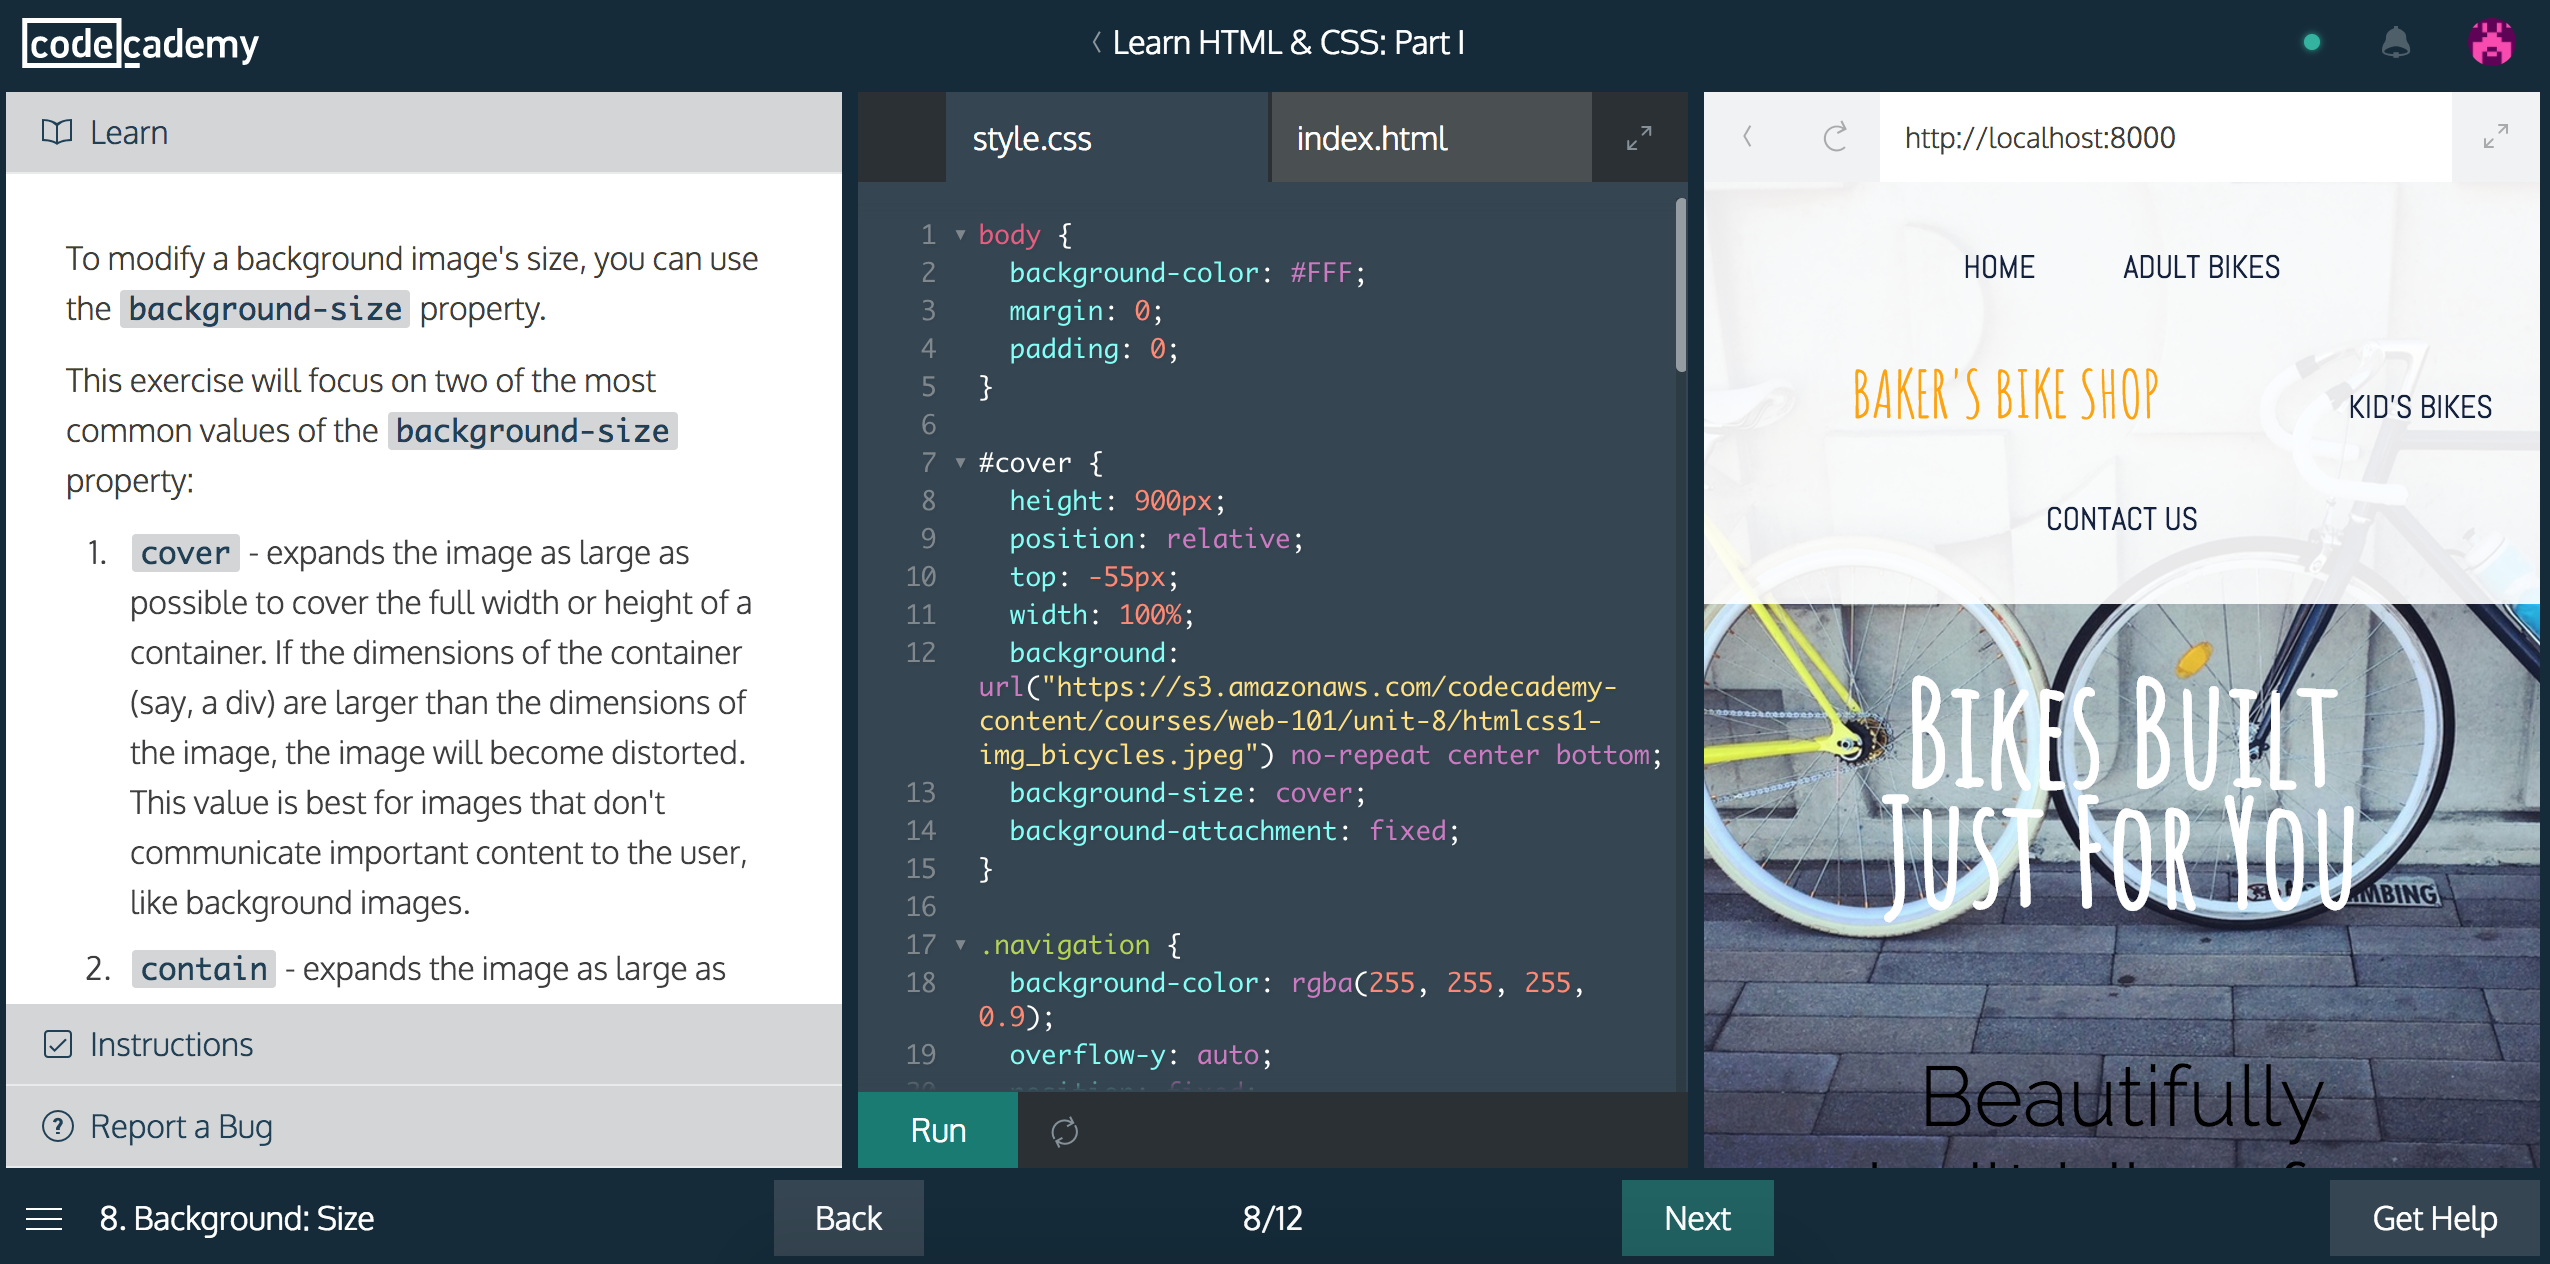The width and height of the screenshot is (2550, 1264).
Task: Switch to the index.html tab
Action: click(x=1431, y=138)
